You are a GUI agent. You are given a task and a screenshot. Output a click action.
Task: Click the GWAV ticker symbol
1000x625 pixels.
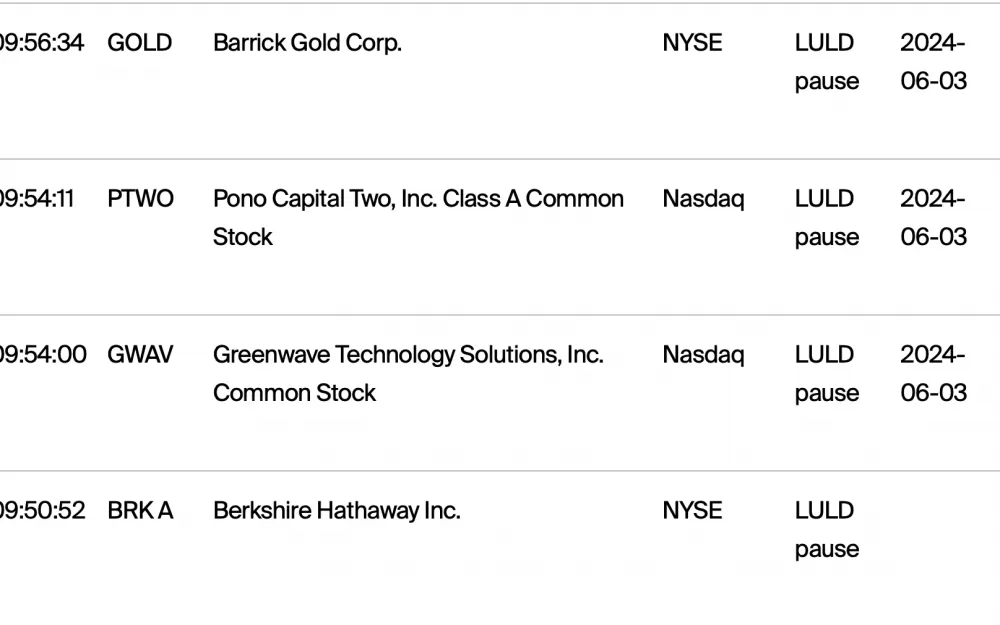(140, 355)
